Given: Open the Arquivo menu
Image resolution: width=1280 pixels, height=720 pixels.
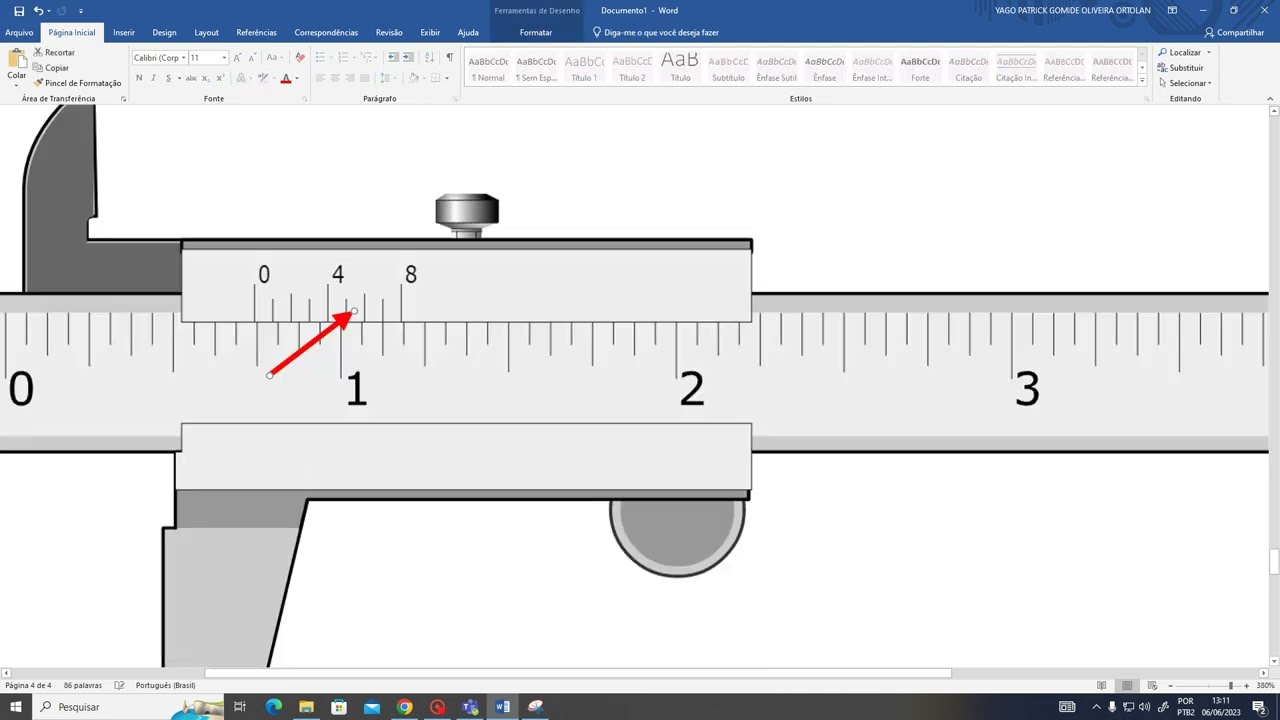Looking at the screenshot, I should (x=19, y=32).
